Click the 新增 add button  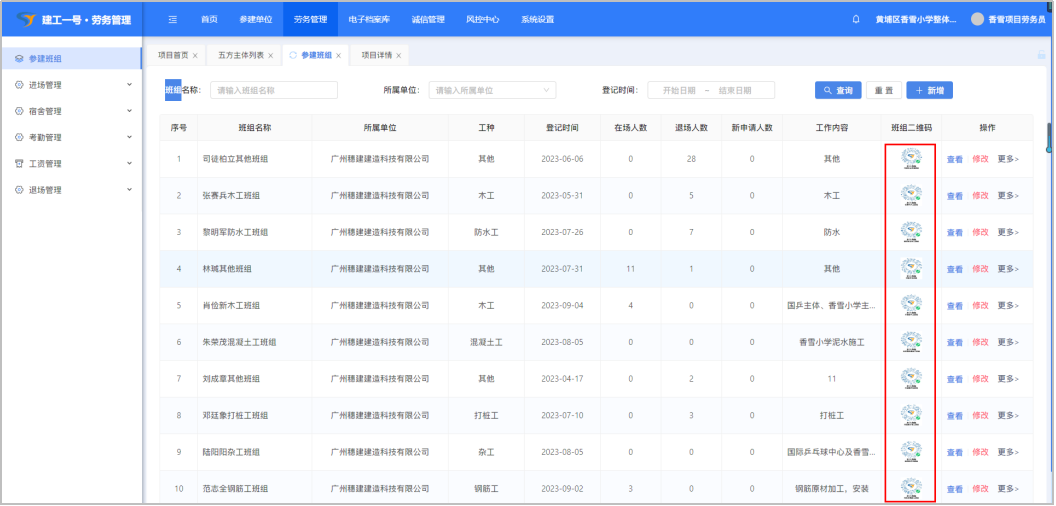928,90
